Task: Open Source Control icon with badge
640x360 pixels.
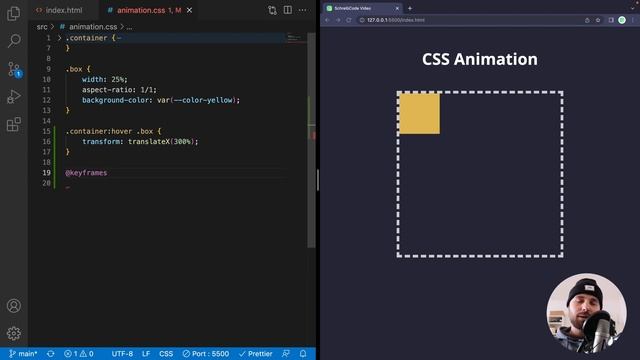Action: pyautogui.click(x=14, y=69)
